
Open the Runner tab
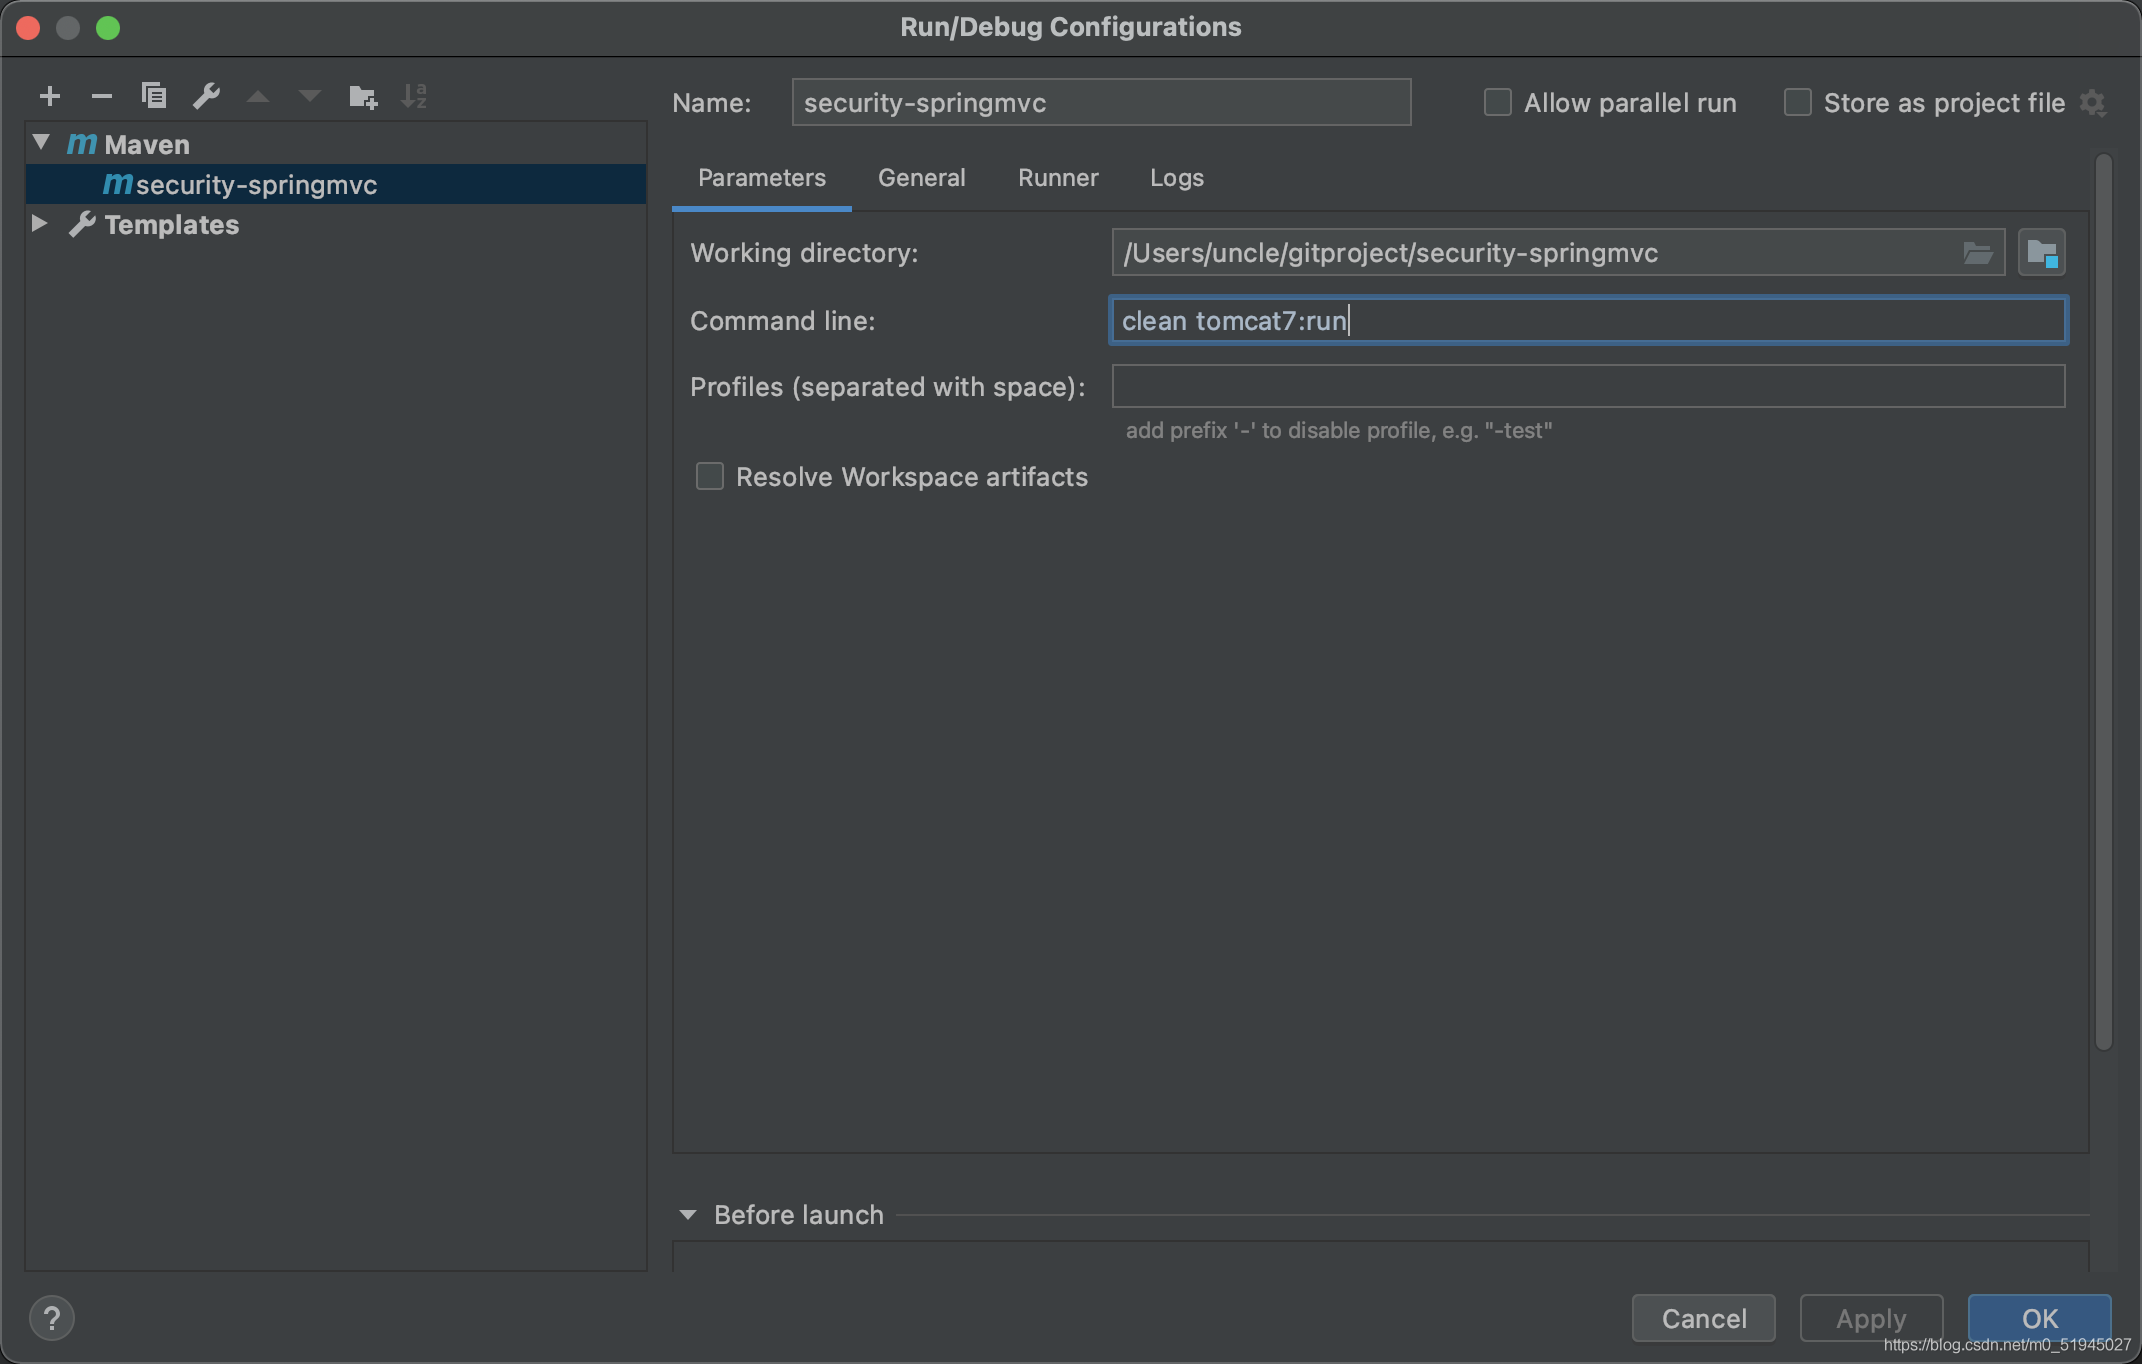1058,178
